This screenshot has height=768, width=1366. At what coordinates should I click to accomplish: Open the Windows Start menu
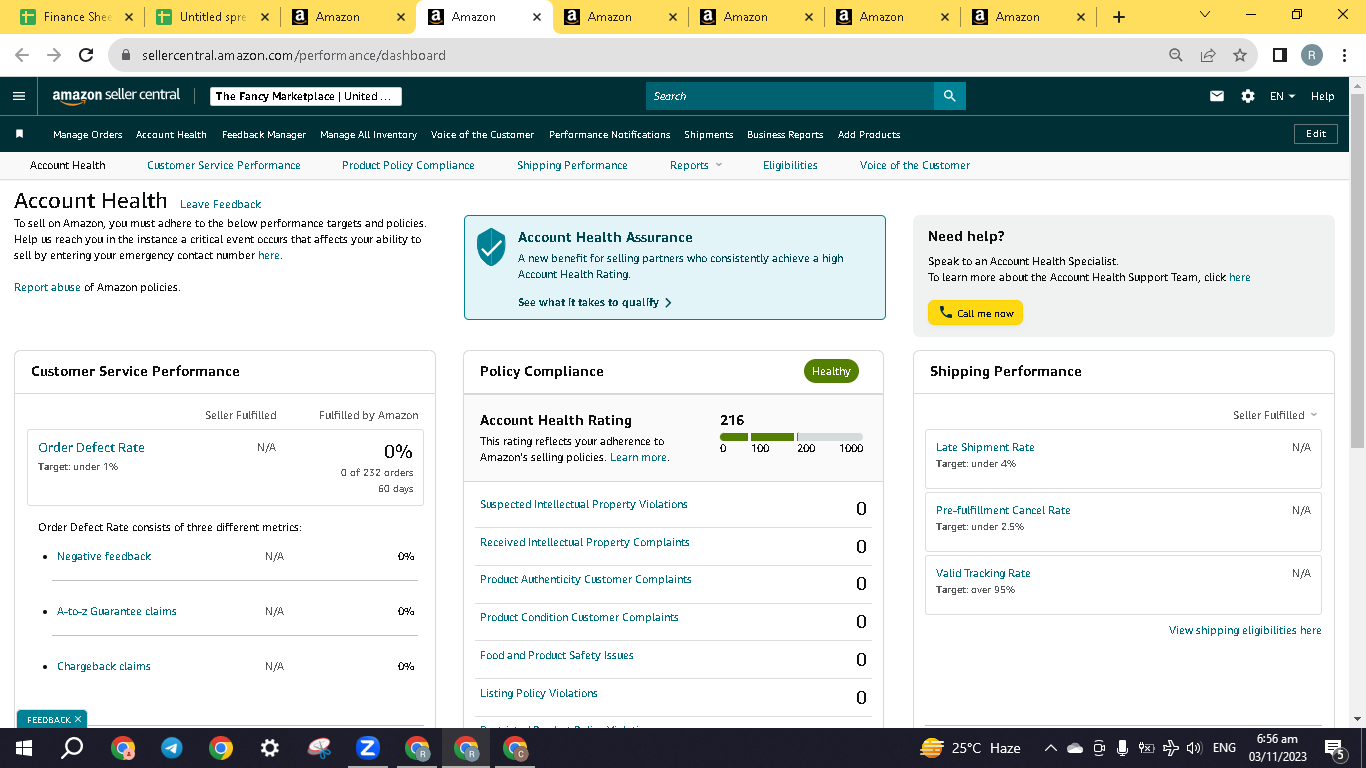click(23, 748)
